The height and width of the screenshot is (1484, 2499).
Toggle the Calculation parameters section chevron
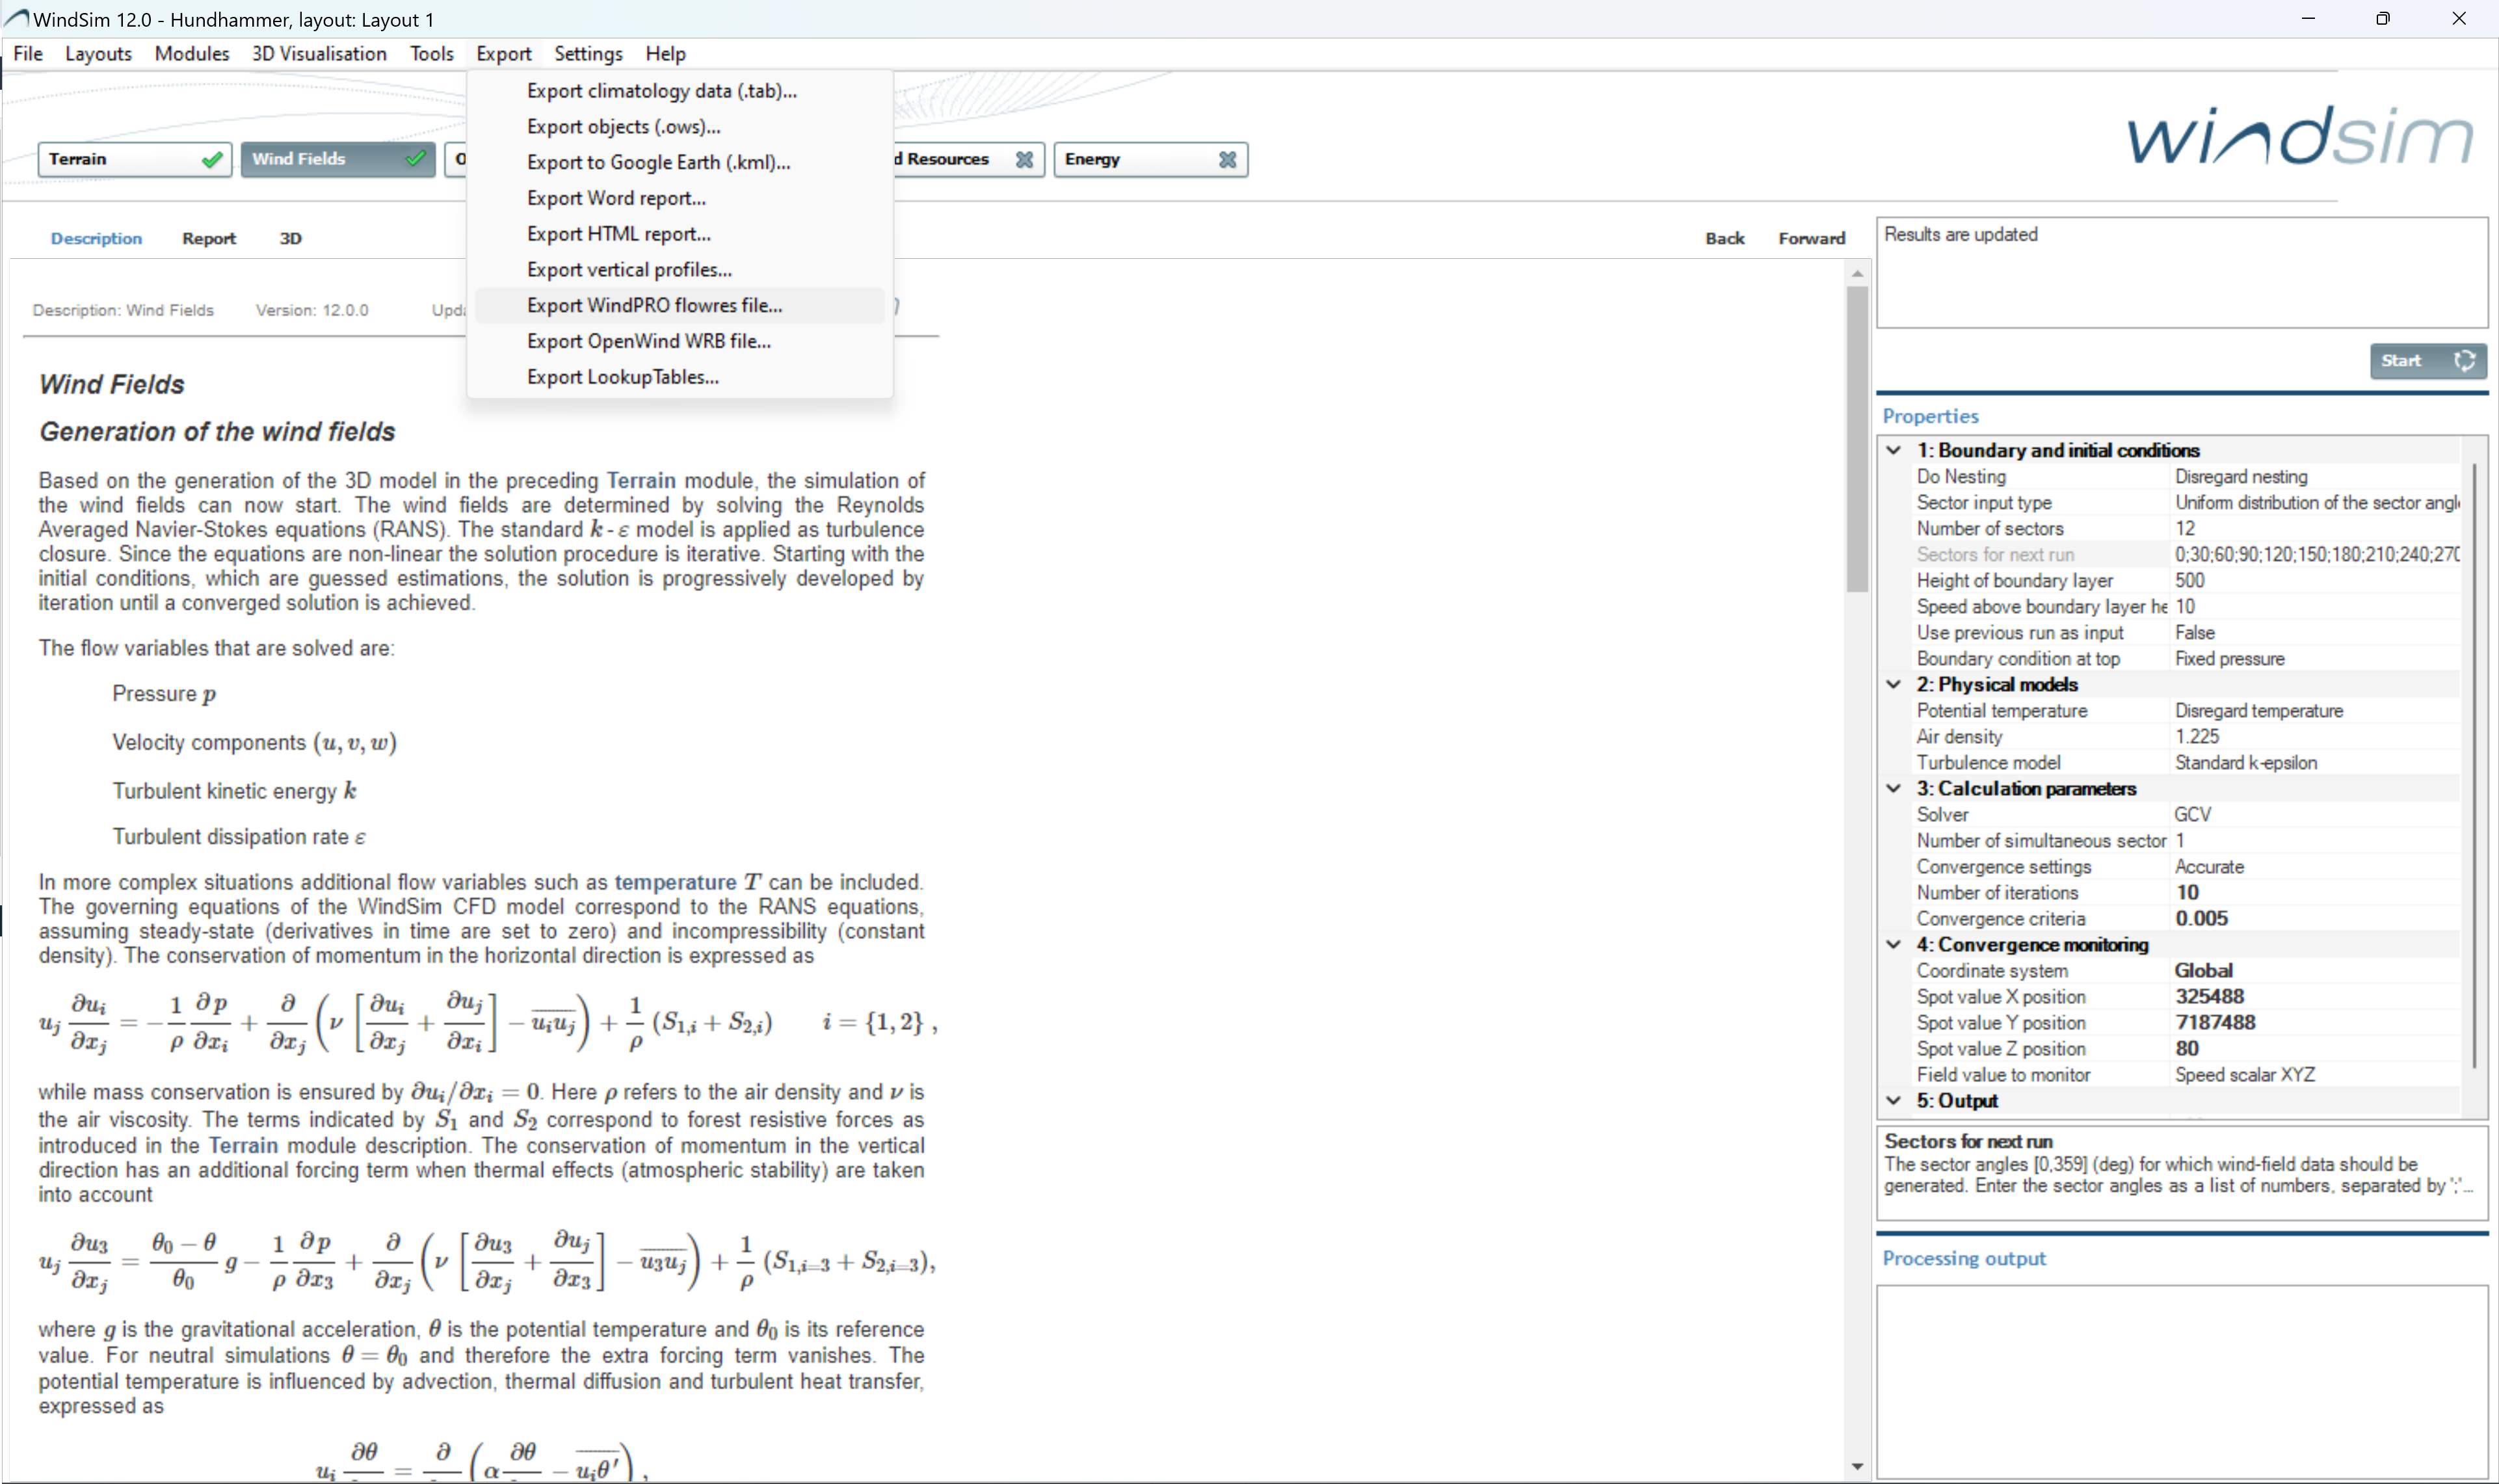(1893, 789)
